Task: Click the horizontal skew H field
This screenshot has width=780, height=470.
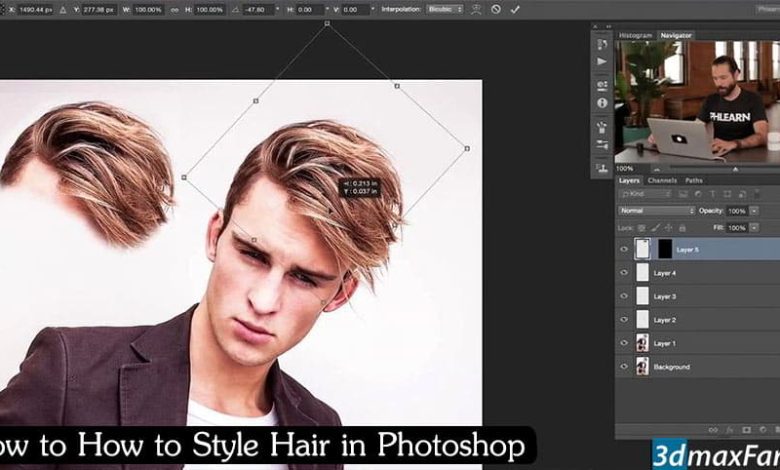Action: (x=309, y=9)
